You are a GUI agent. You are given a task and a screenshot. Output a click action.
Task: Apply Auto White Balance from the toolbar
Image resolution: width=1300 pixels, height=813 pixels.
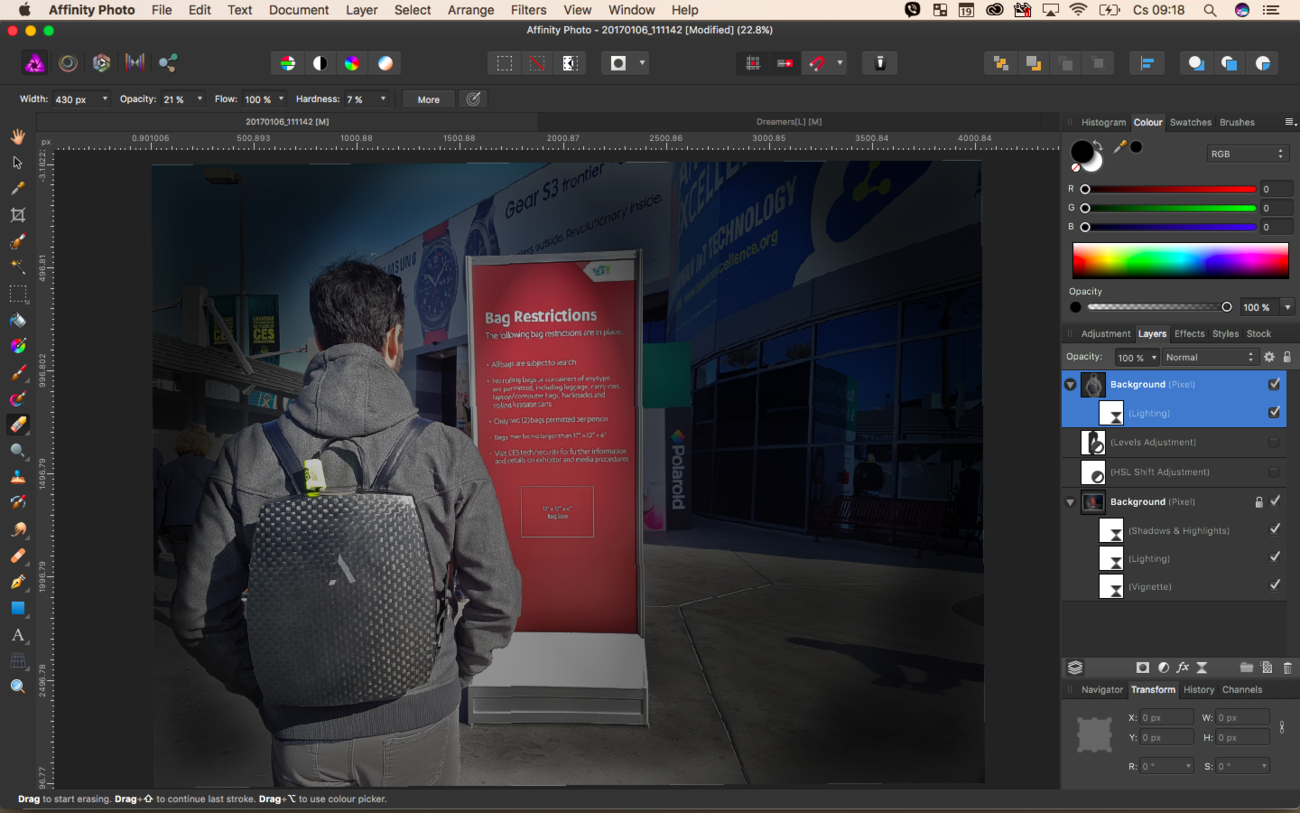(x=385, y=63)
